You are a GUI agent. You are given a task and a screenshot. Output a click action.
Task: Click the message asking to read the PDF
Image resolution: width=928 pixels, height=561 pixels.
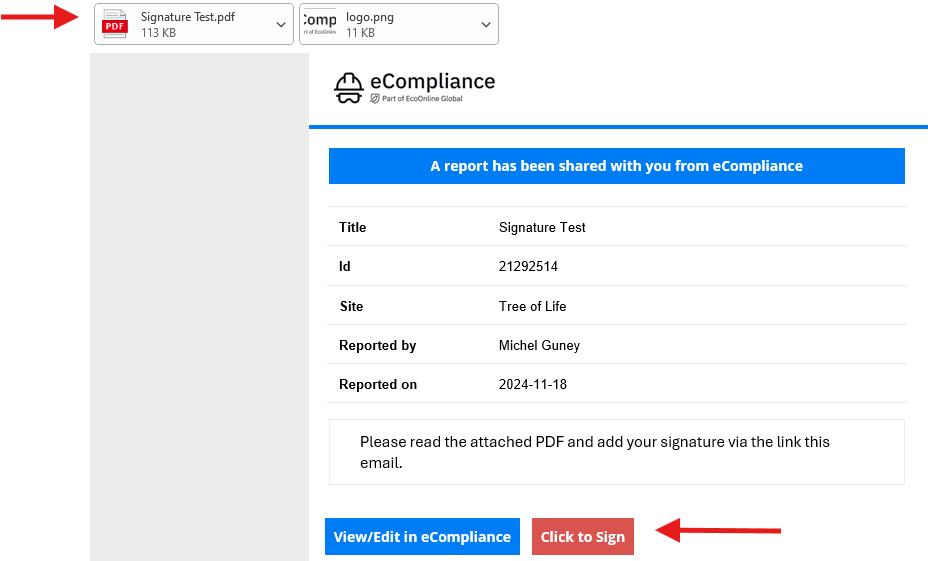(x=595, y=452)
